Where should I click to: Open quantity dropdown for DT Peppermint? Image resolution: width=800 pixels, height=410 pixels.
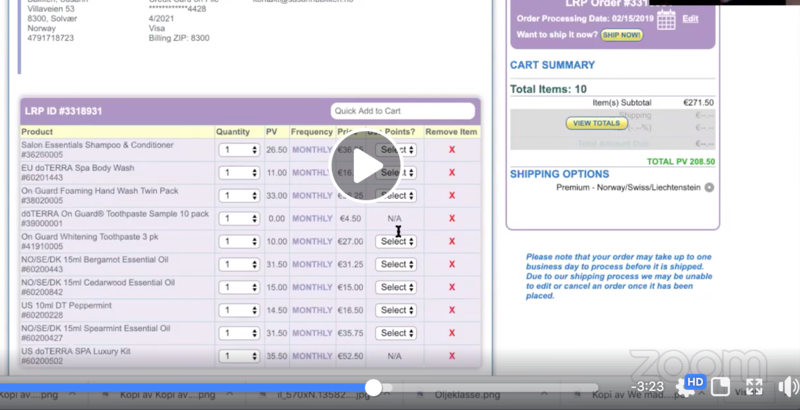click(x=239, y=310)
